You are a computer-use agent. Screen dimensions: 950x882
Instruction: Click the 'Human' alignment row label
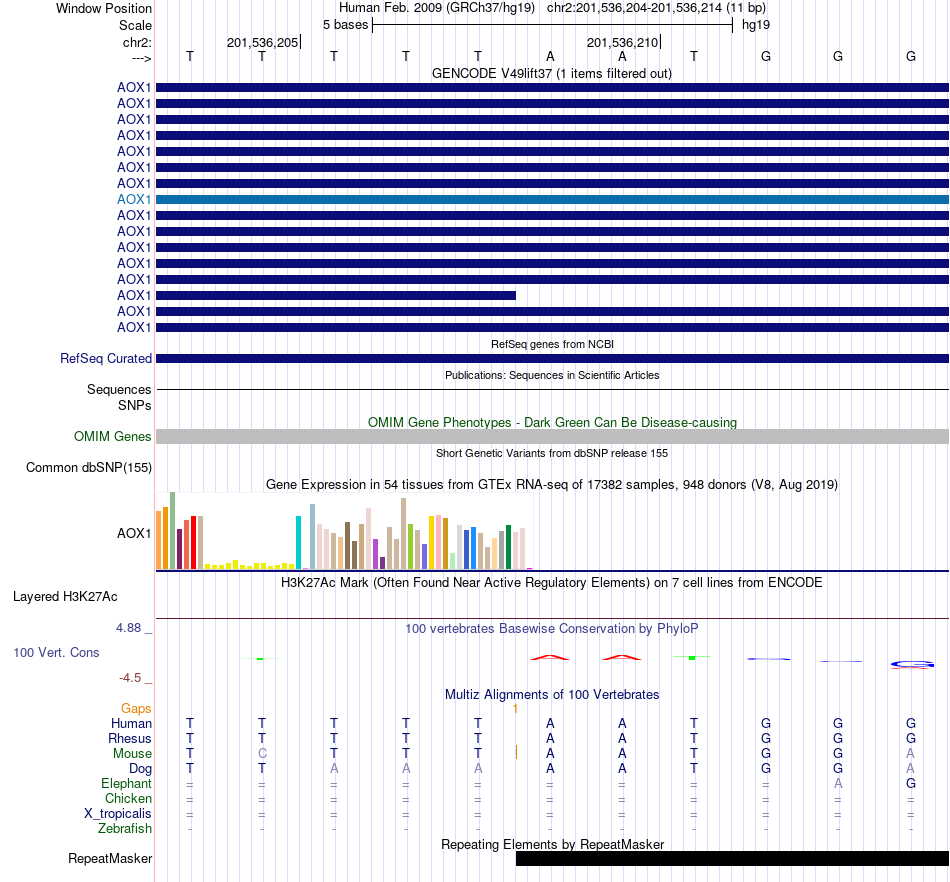(131, 723)
